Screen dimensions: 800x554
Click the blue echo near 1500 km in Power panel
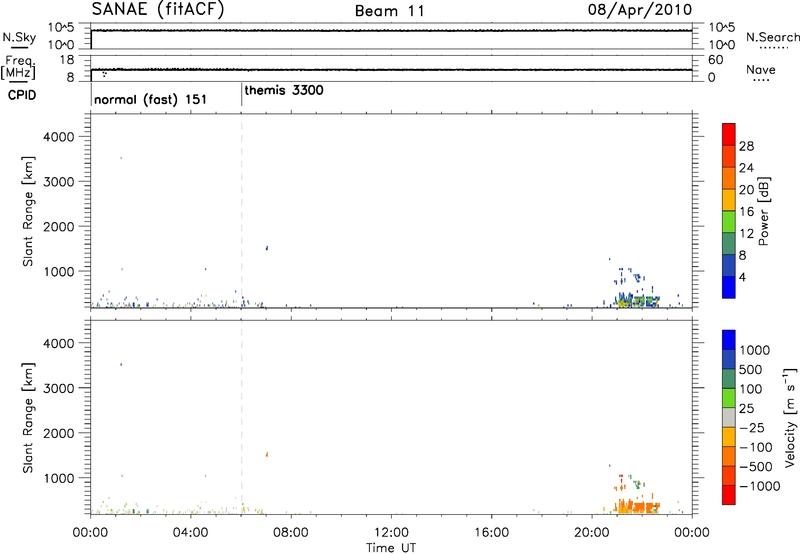pos(267,248)
